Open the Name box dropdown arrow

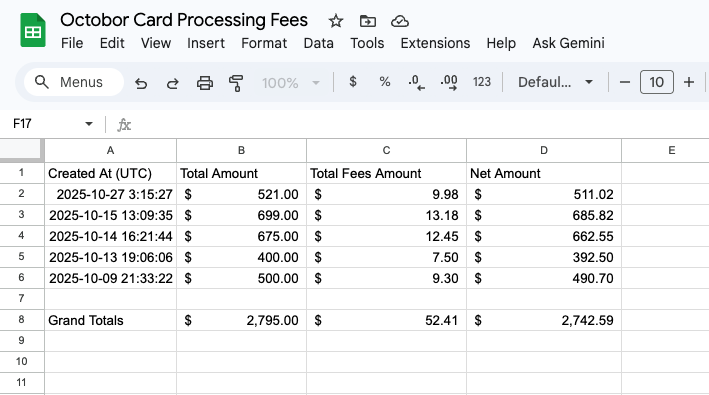click(89, 124)
